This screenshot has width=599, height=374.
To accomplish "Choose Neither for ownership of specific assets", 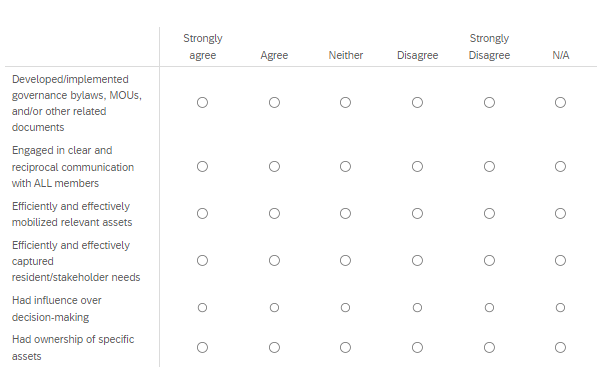I will [345, 348].
